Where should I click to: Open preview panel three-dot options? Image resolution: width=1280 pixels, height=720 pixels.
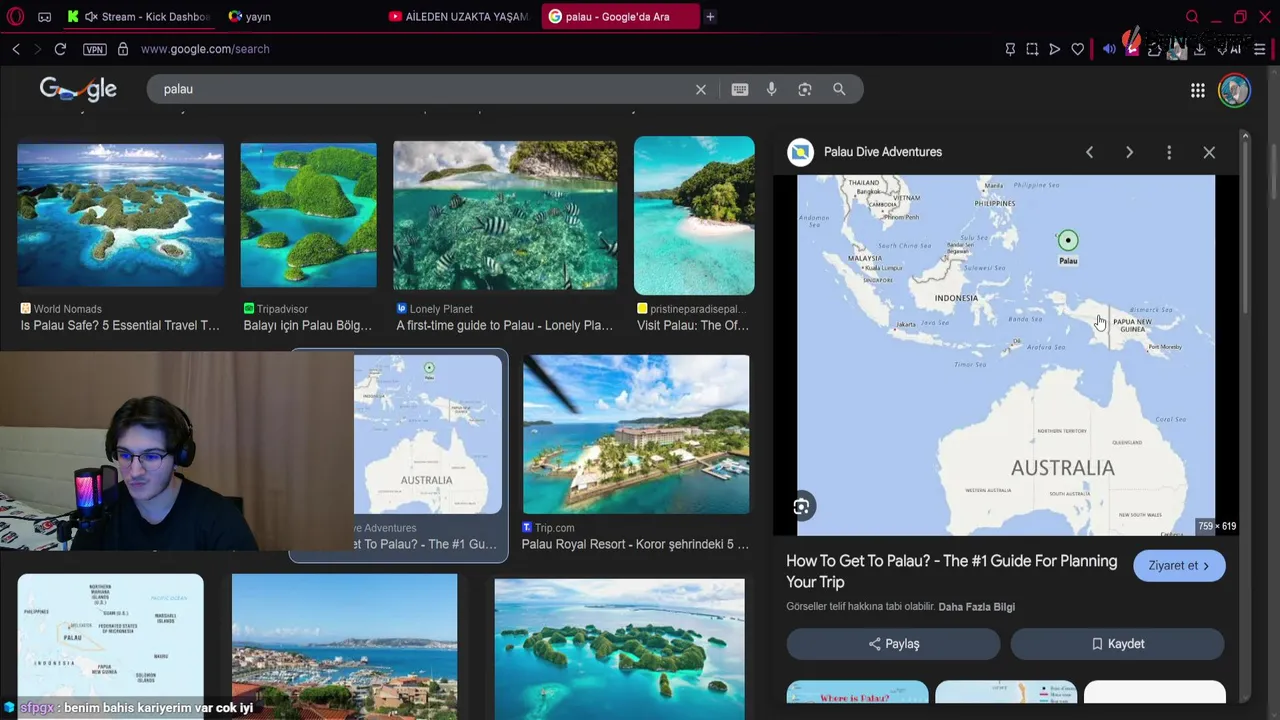1169,152
